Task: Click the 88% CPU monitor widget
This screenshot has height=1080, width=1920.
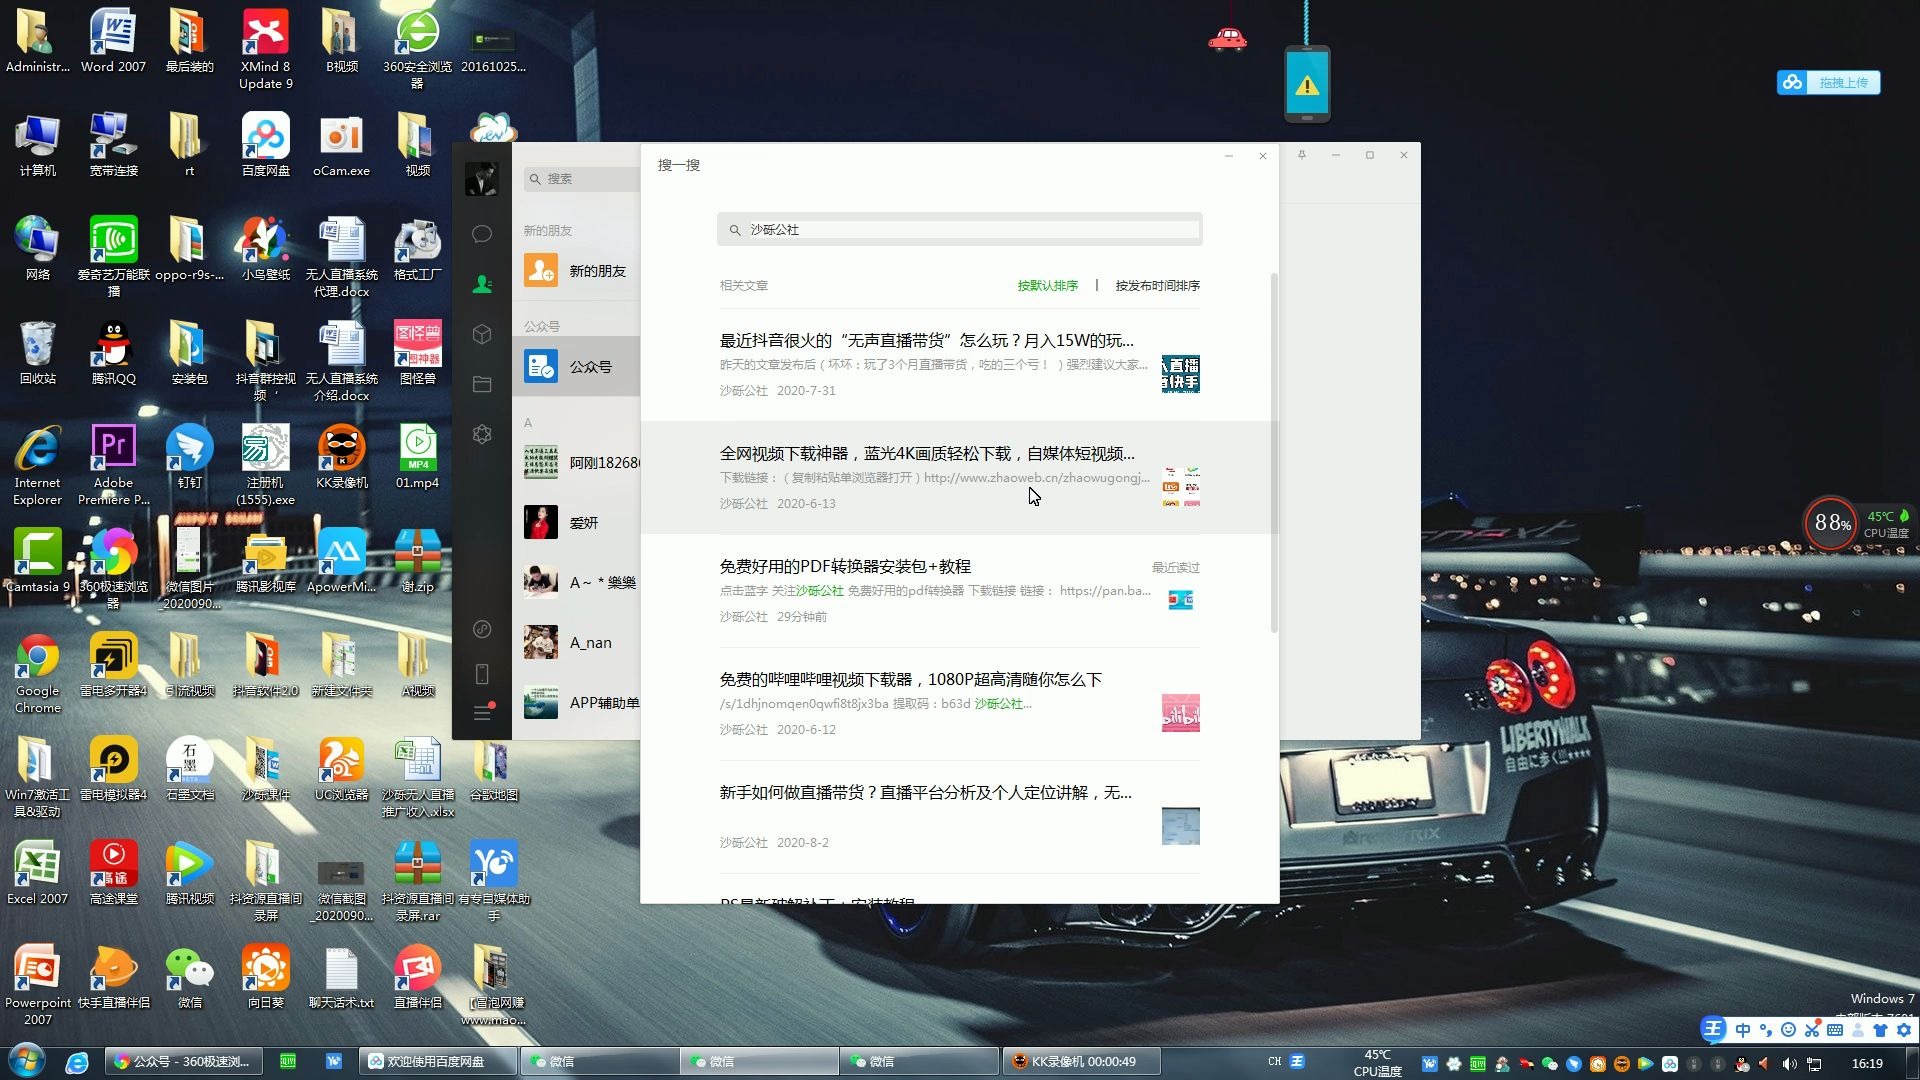Action: point(1832,523)
